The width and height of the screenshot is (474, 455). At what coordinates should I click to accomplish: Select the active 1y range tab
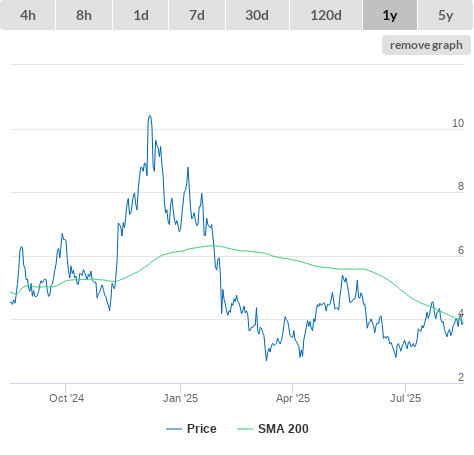(390, 15)
